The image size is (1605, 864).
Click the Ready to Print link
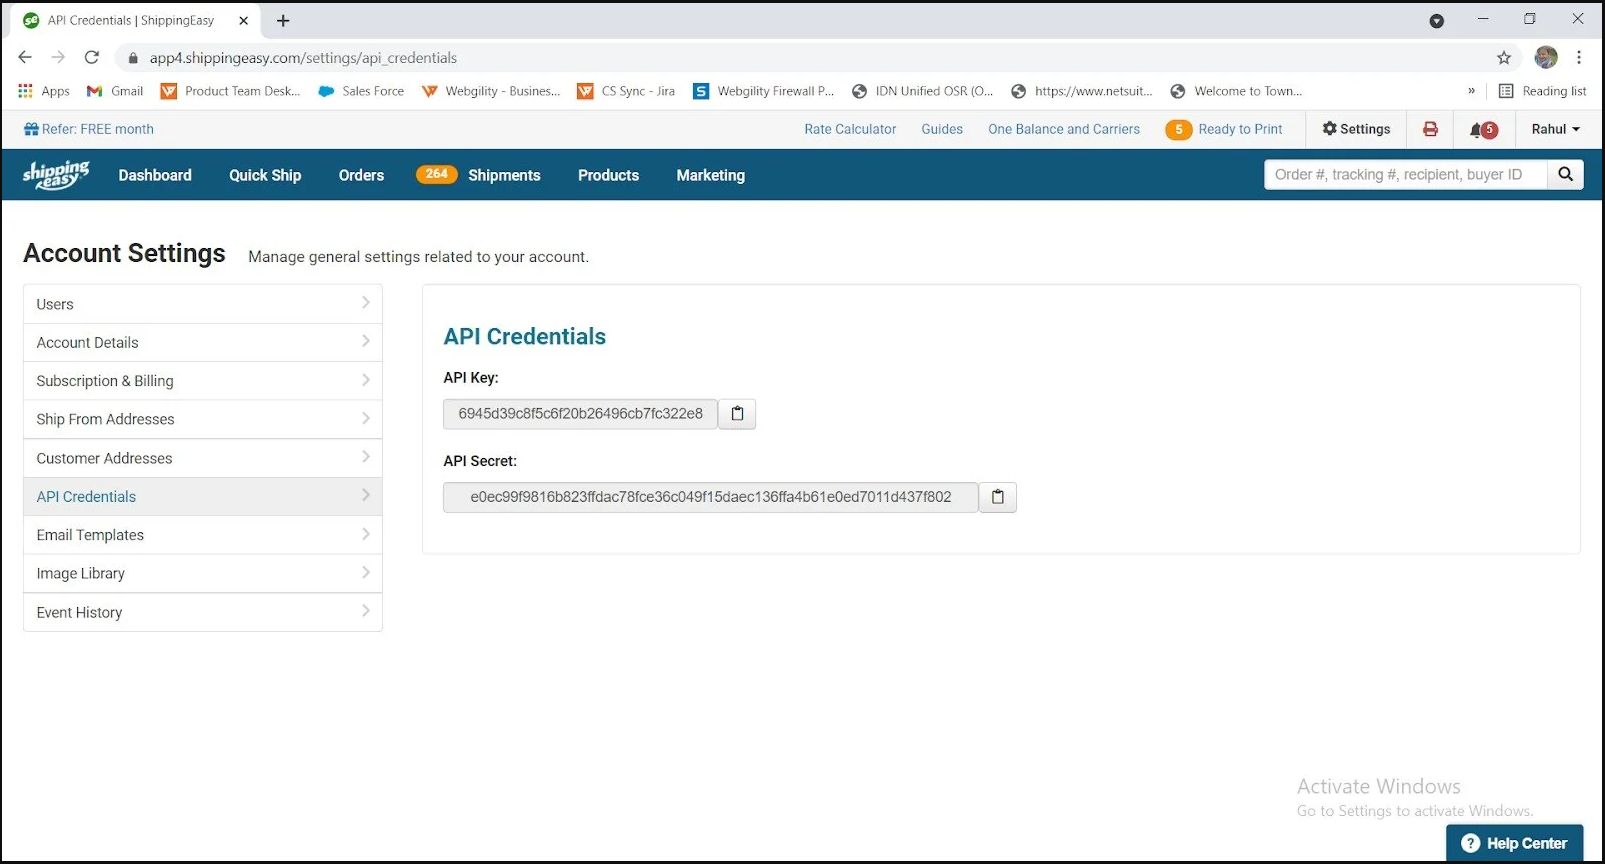tap(1240, 129)
